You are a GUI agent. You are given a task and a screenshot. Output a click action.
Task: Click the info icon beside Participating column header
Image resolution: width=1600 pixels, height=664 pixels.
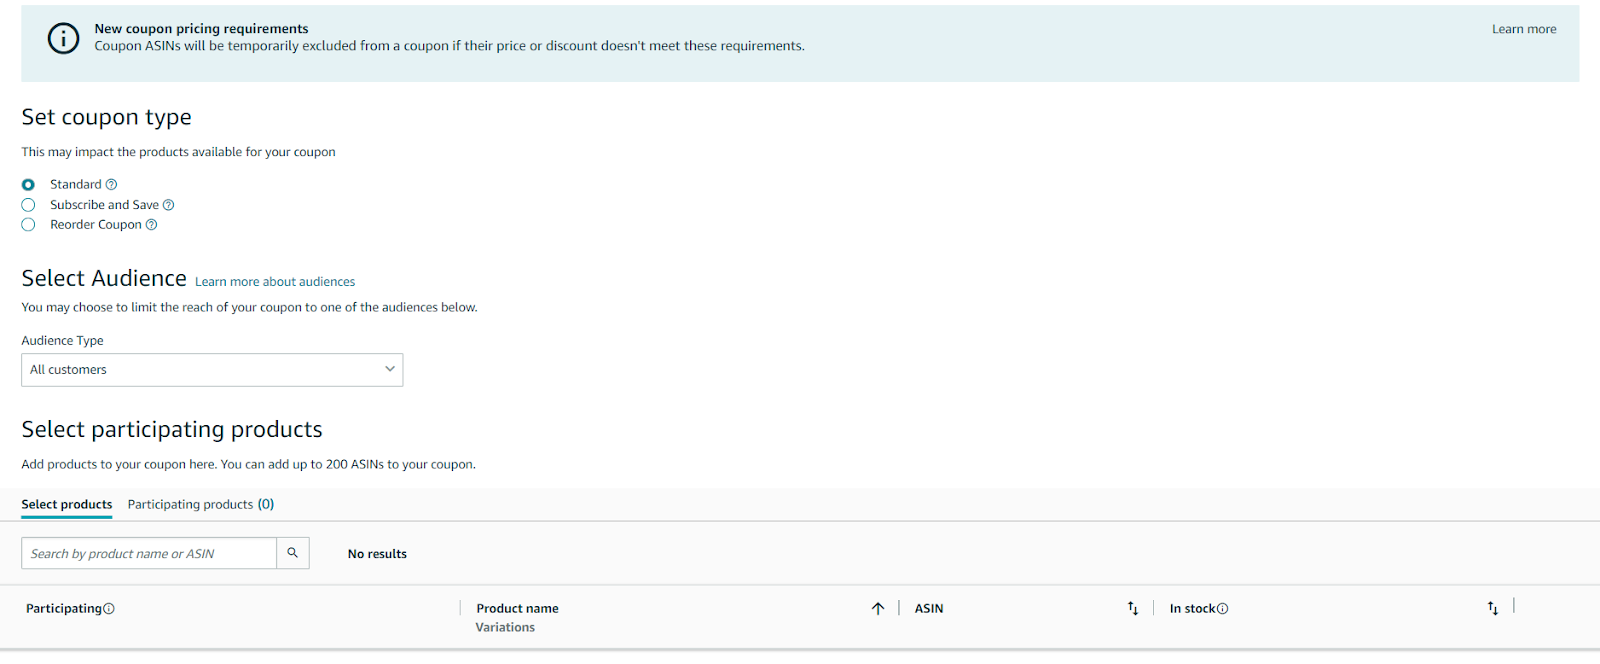tap(109, 608)
